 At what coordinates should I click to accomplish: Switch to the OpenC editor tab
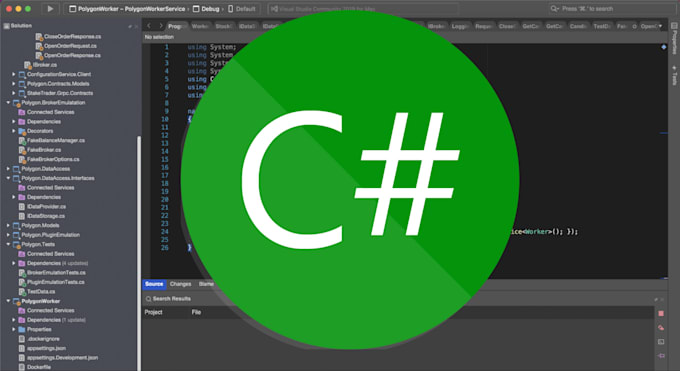(x=649, y=26)
